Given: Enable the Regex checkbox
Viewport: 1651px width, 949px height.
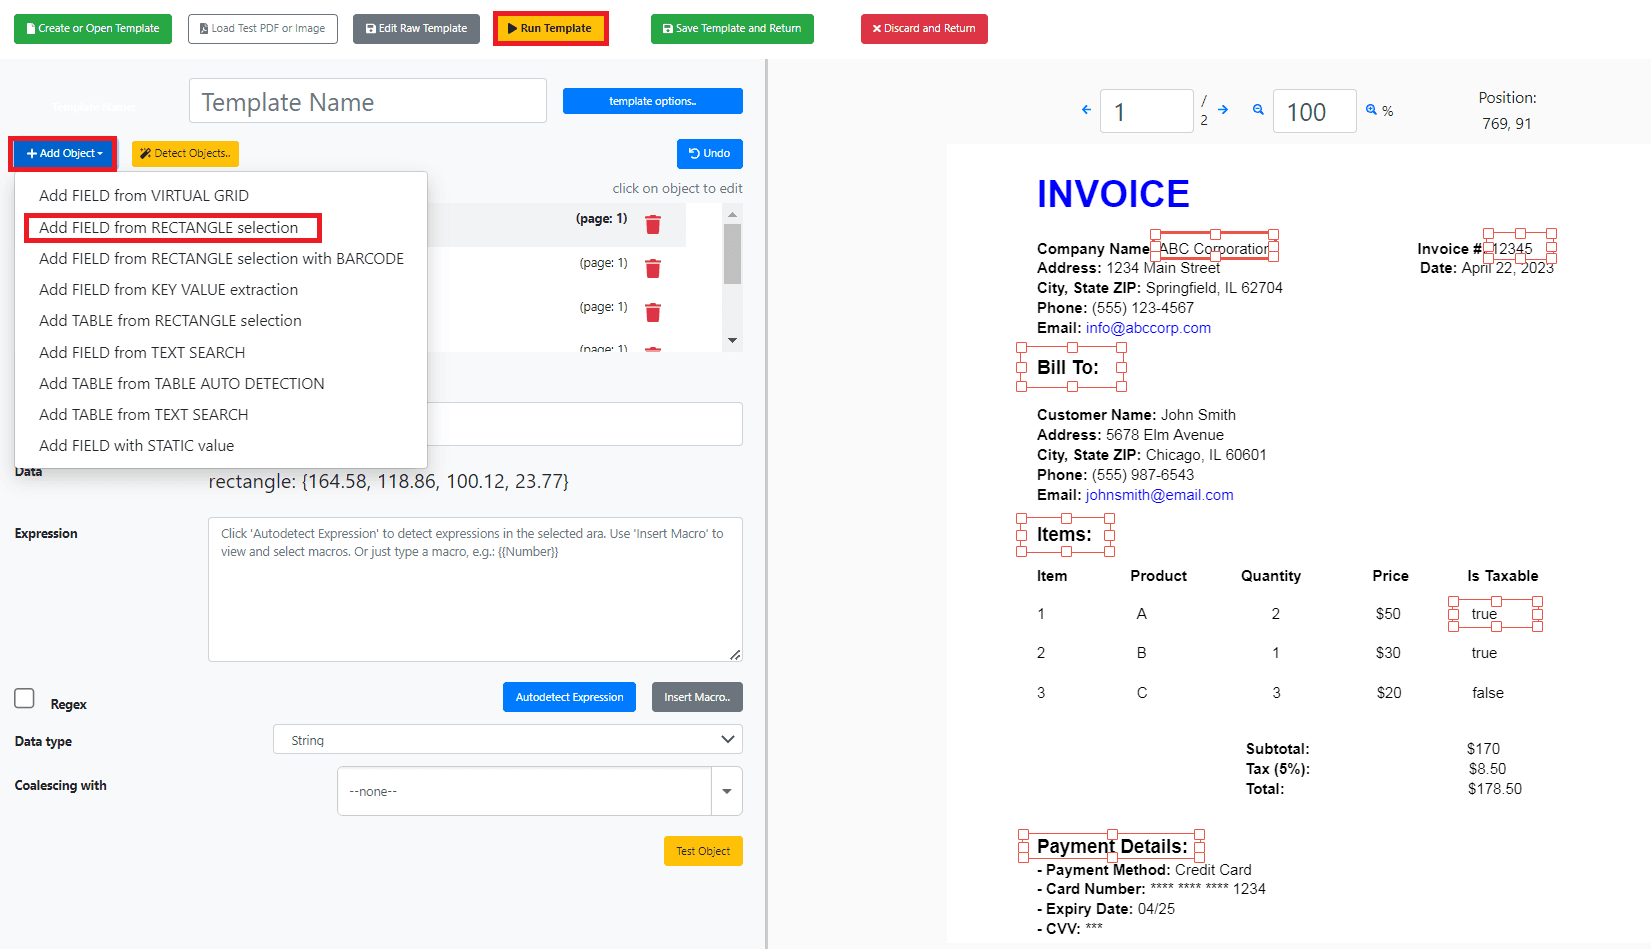Looking at the screenshot, I should pyautogui.click(x=25, y=698).
